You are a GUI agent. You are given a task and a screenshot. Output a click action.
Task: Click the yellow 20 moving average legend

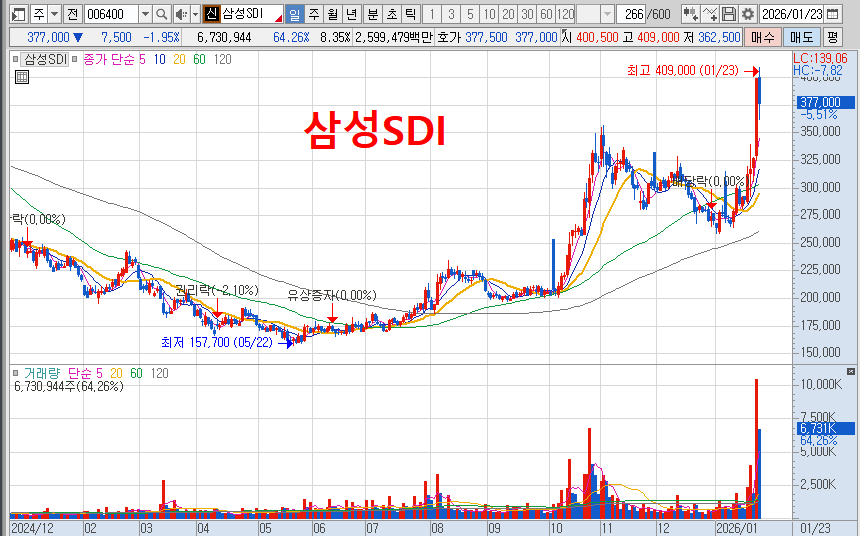(x=179, y=59)
